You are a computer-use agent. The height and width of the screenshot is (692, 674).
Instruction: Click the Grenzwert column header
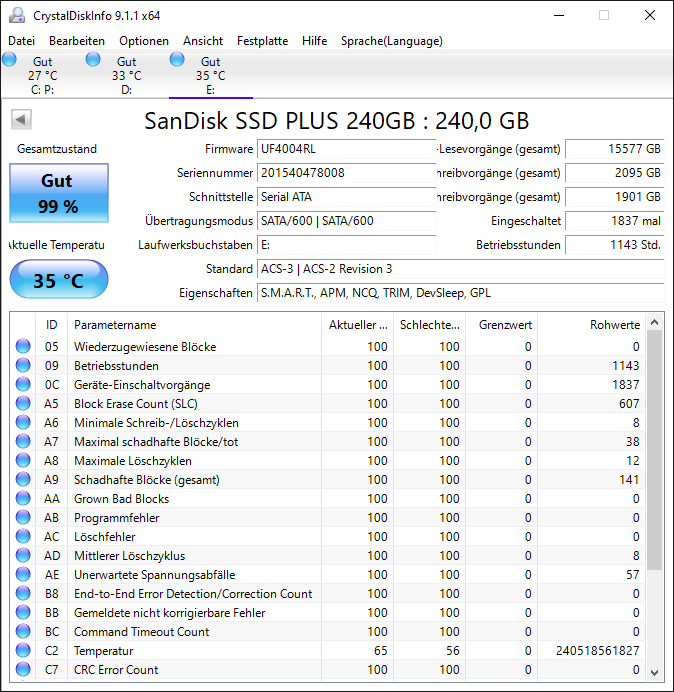[501, 325]
